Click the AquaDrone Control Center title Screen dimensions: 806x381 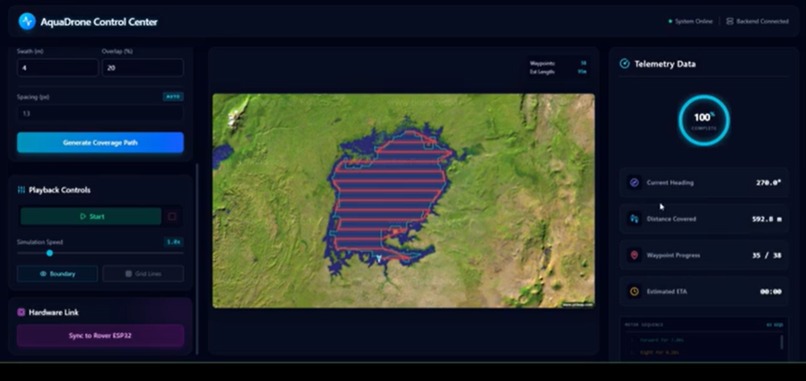[x=99, y=22]
